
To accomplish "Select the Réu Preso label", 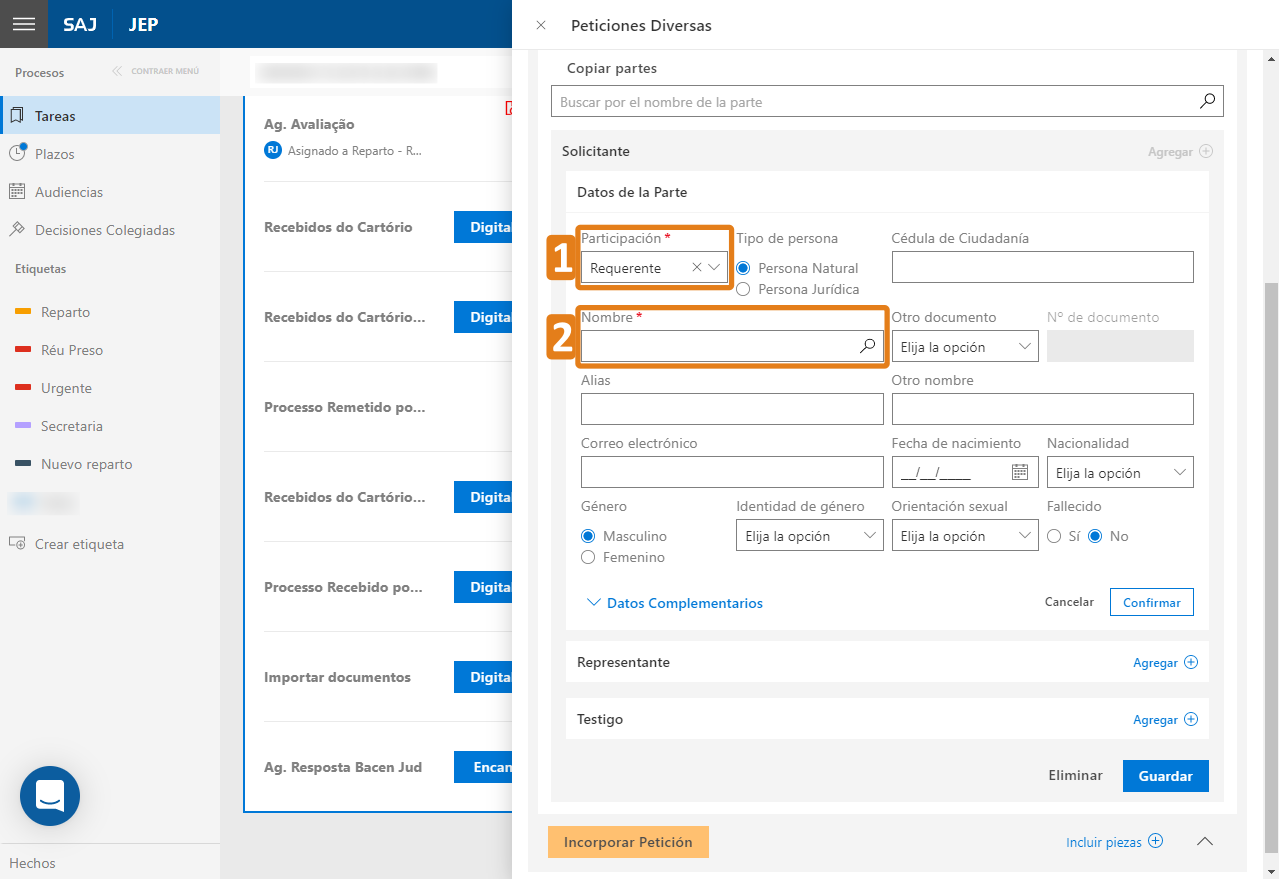I will tap(72, 350).
